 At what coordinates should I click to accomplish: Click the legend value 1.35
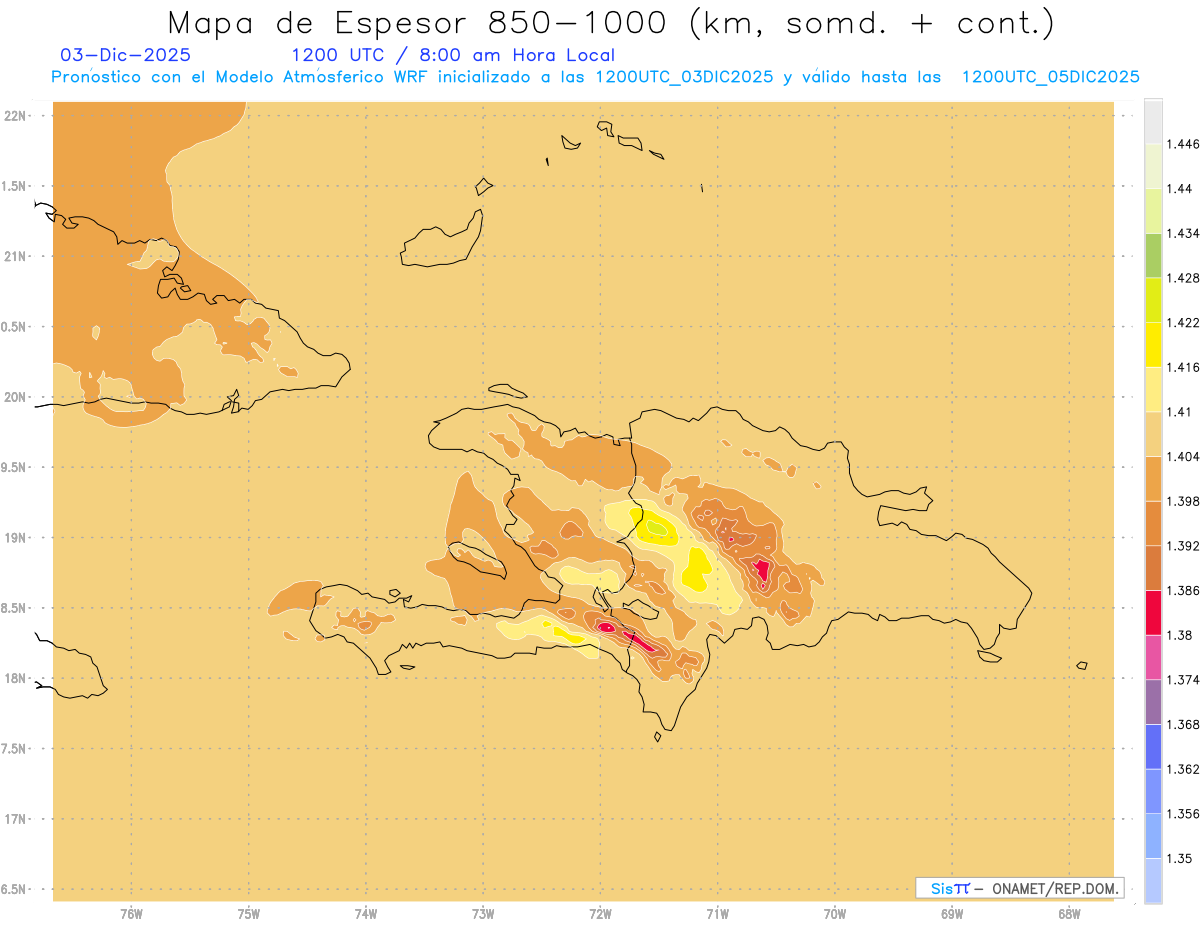pos(1180,858)
